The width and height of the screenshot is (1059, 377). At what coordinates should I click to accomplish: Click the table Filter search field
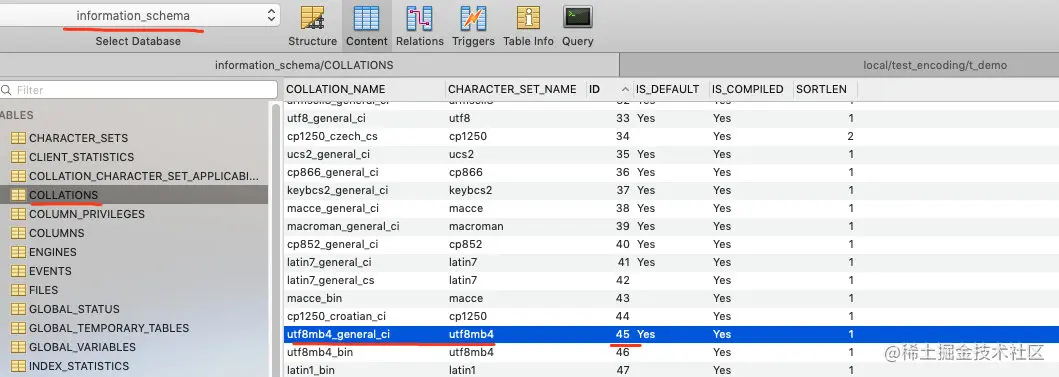click(138, 90)
